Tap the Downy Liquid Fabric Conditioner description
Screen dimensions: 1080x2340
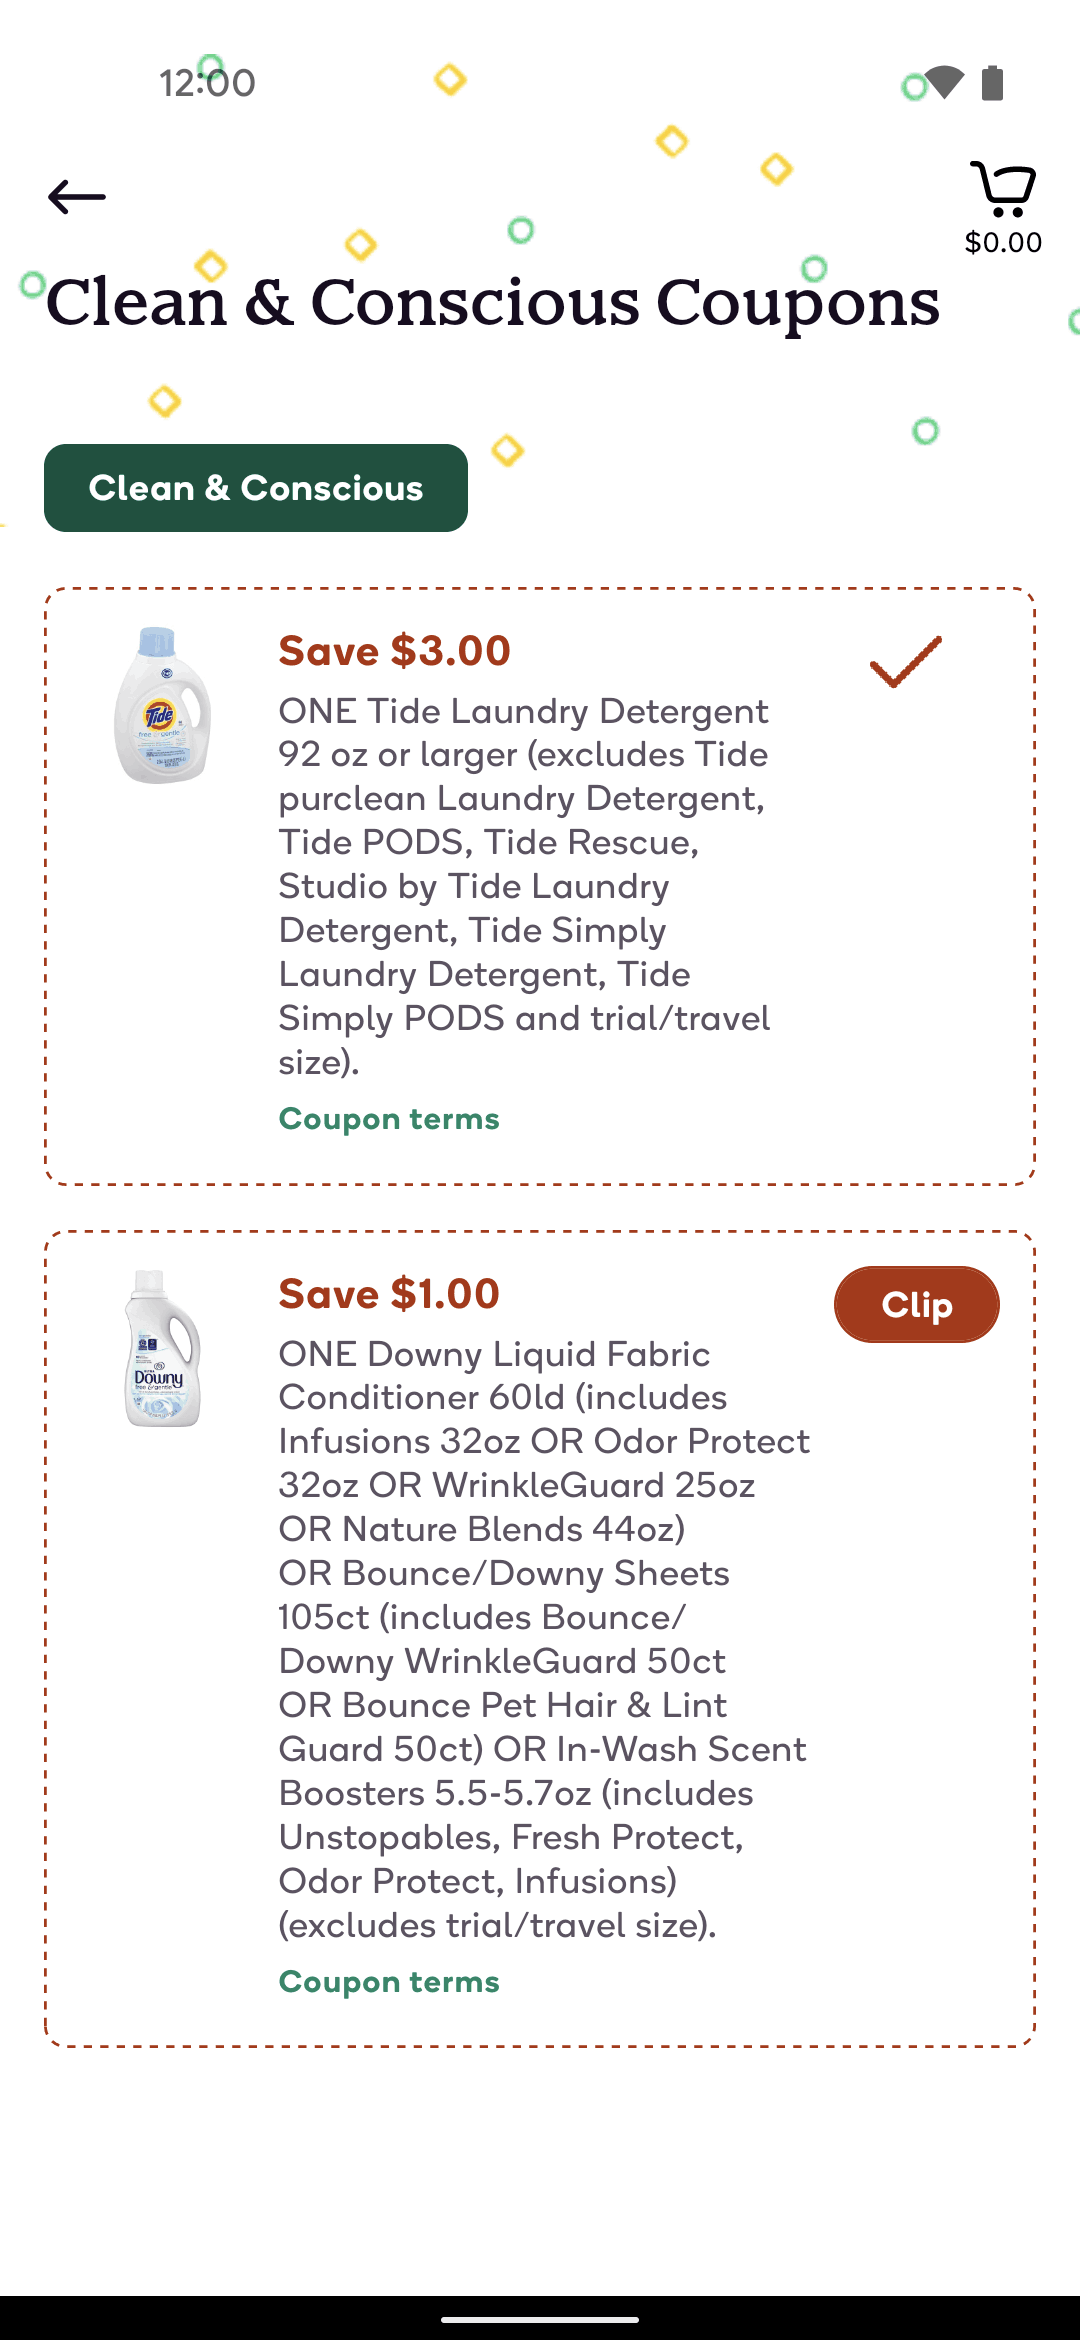544,1639
